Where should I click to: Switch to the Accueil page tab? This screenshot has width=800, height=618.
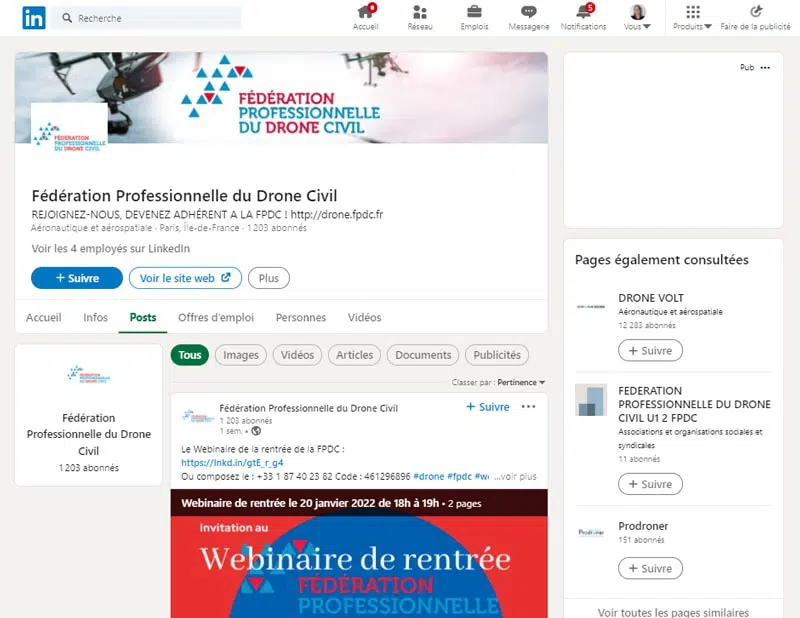(44, 317)
